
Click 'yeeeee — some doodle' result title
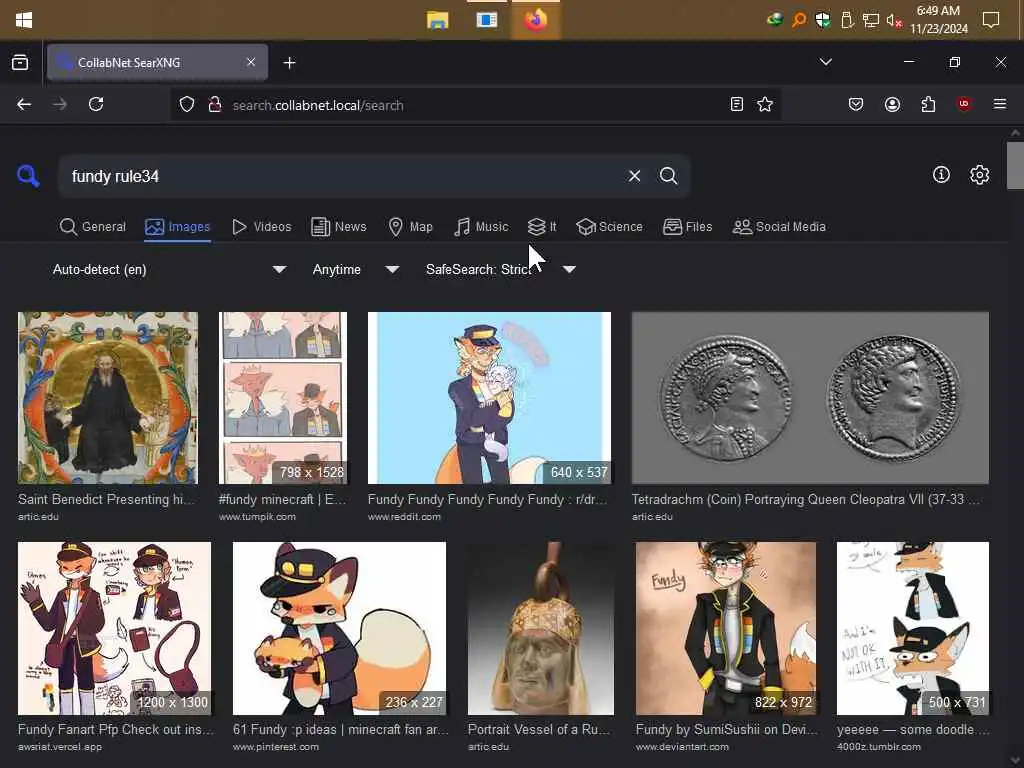pyautogui.click(x=913, y=729)
